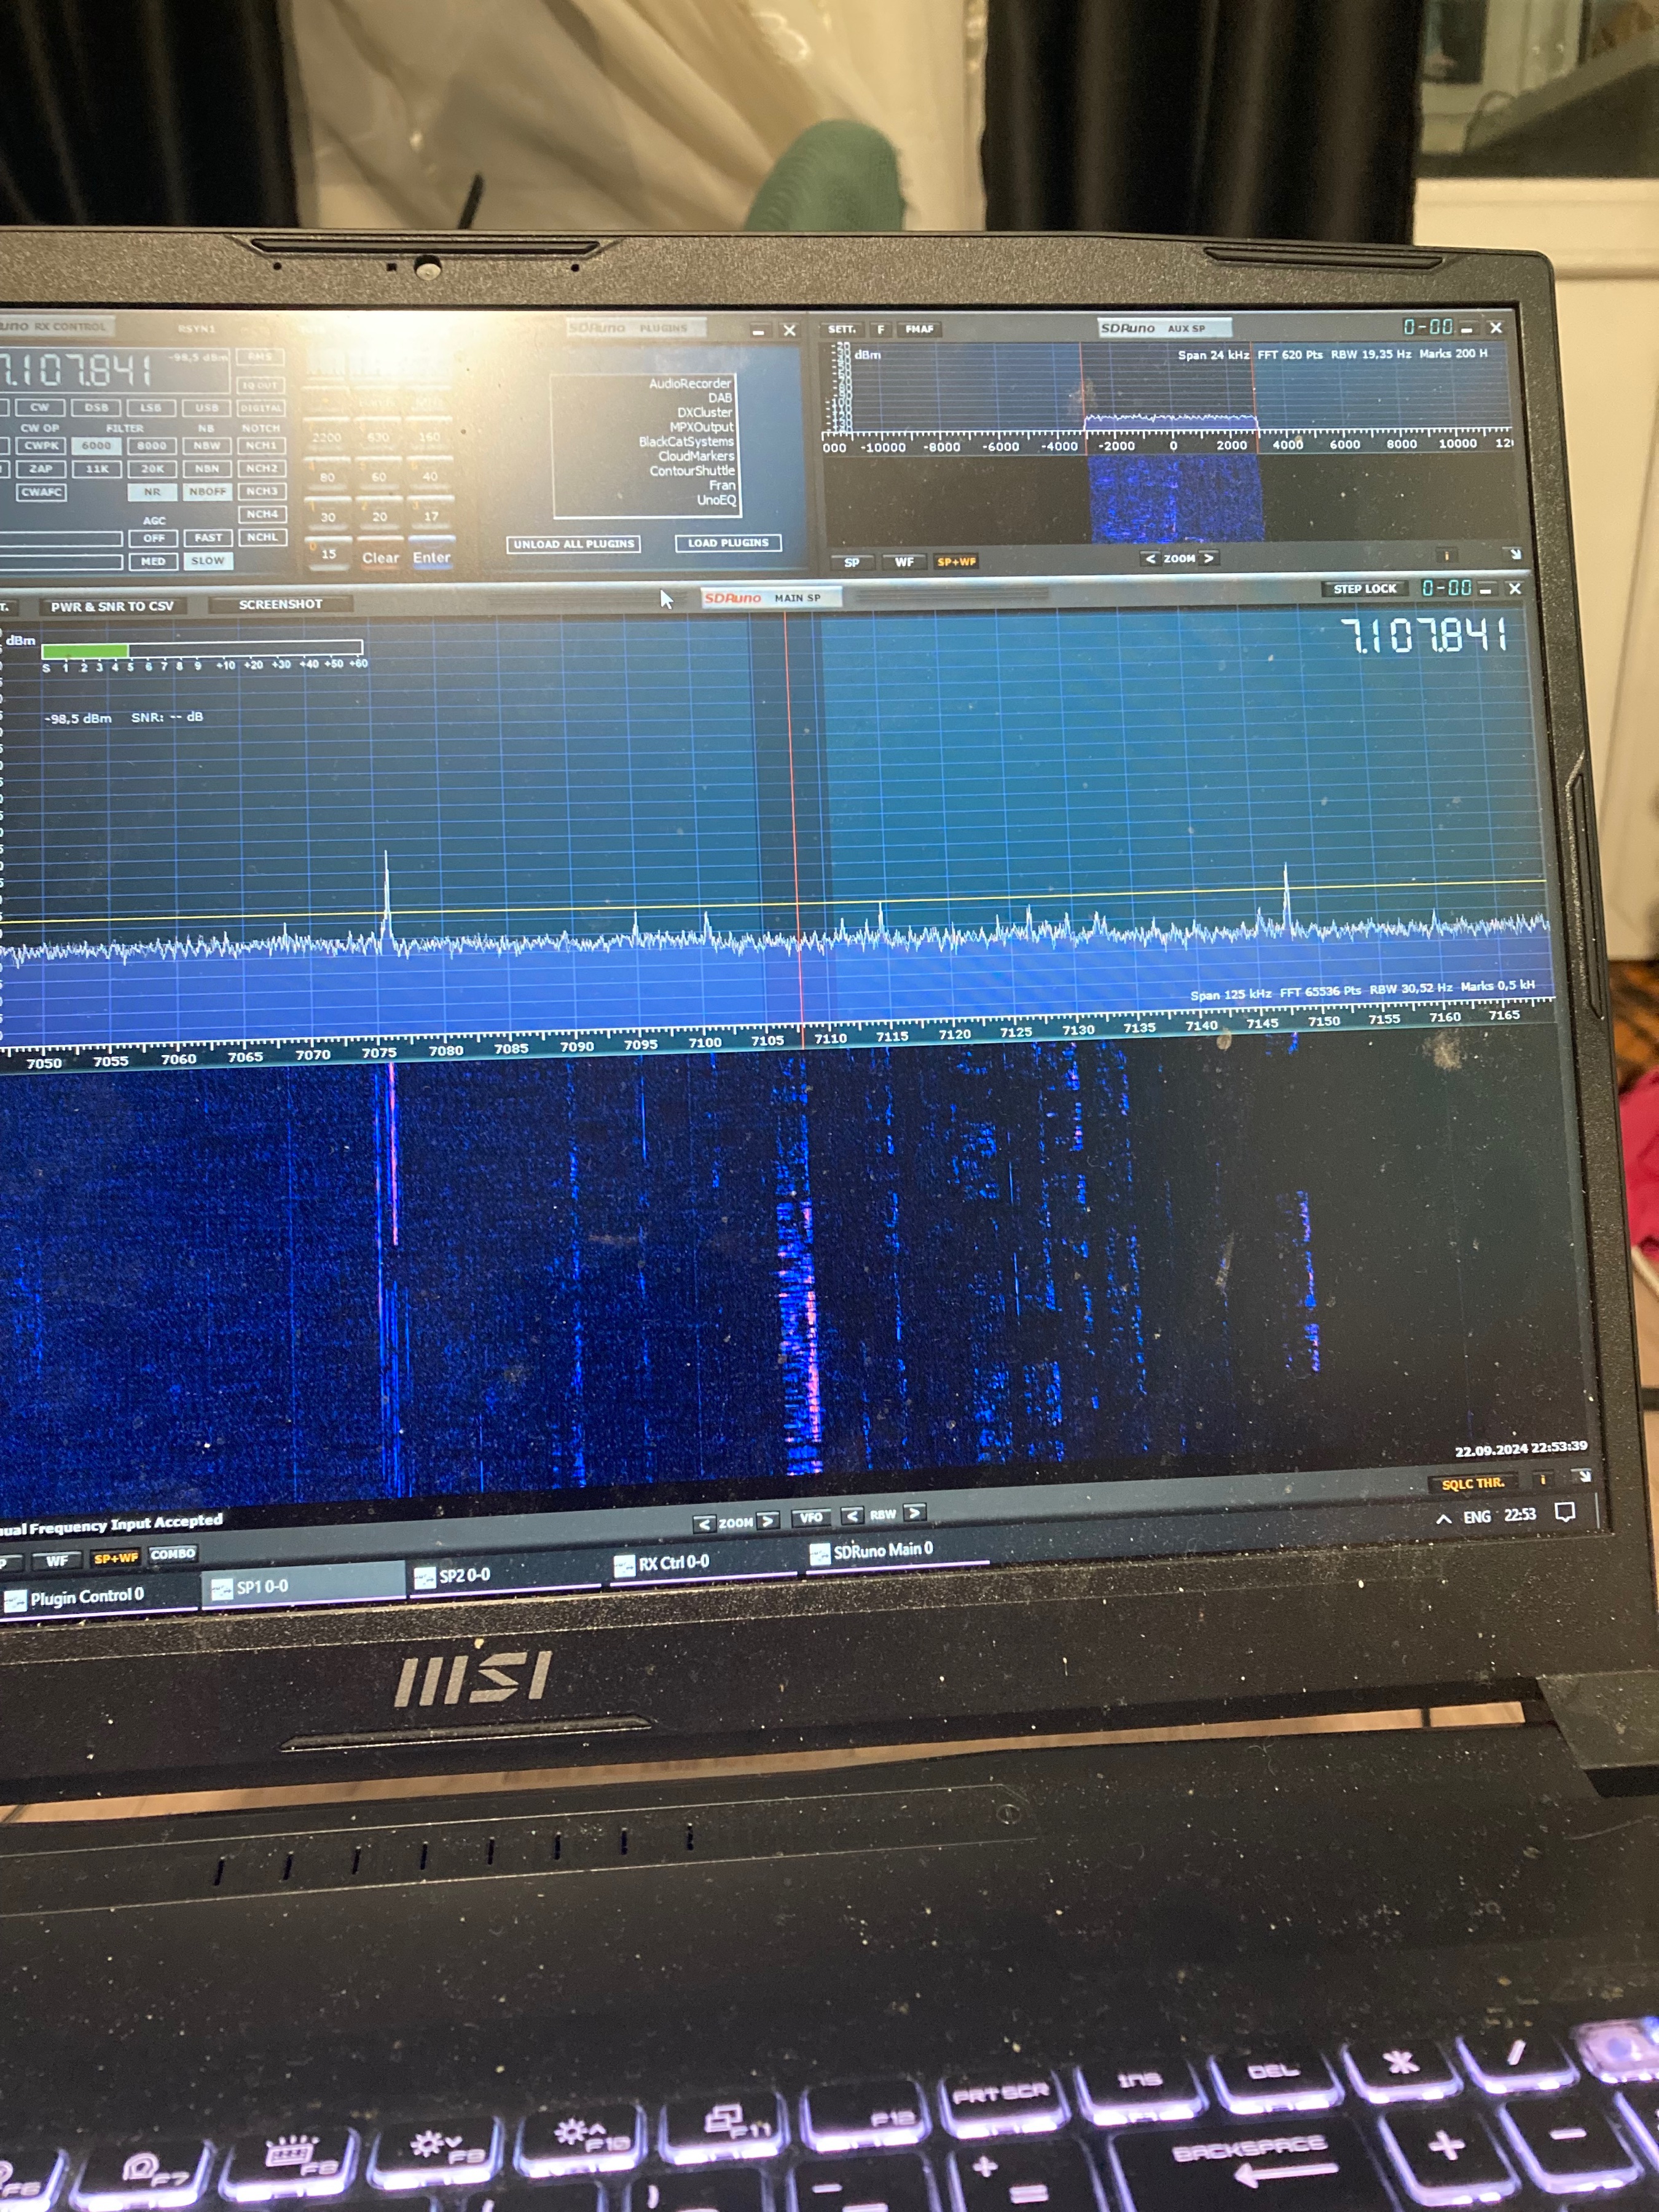The image size is (1659, 2212).
Task: Click the PWR & SNR TO CSV button
Action: (x=112, y=606)
